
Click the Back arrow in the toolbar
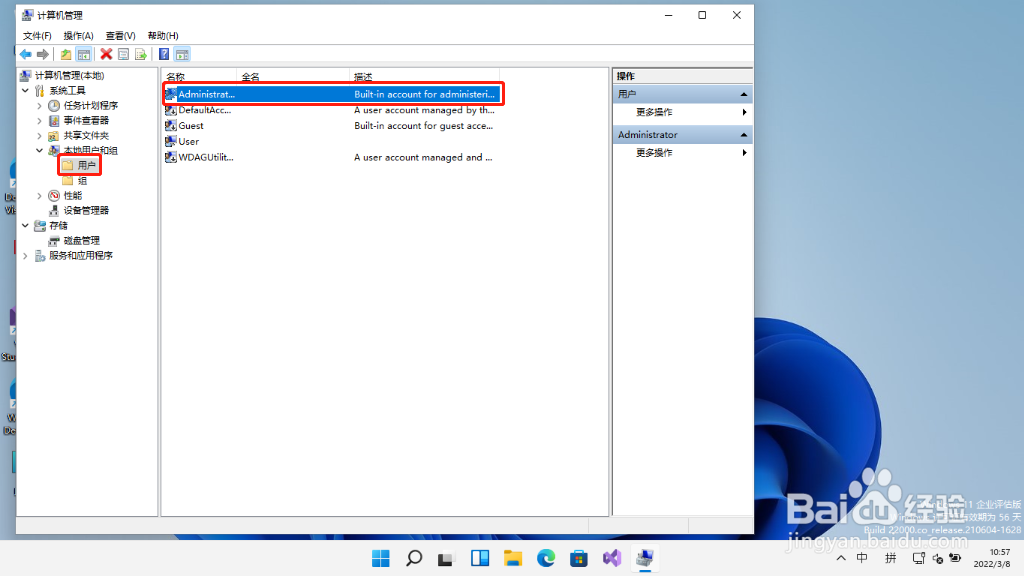click(x=25, y=54)
